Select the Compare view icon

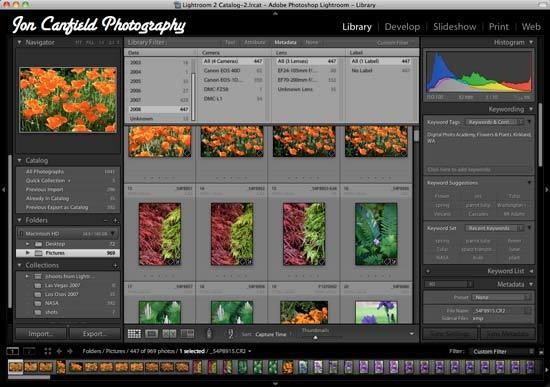tap(169, 334)
